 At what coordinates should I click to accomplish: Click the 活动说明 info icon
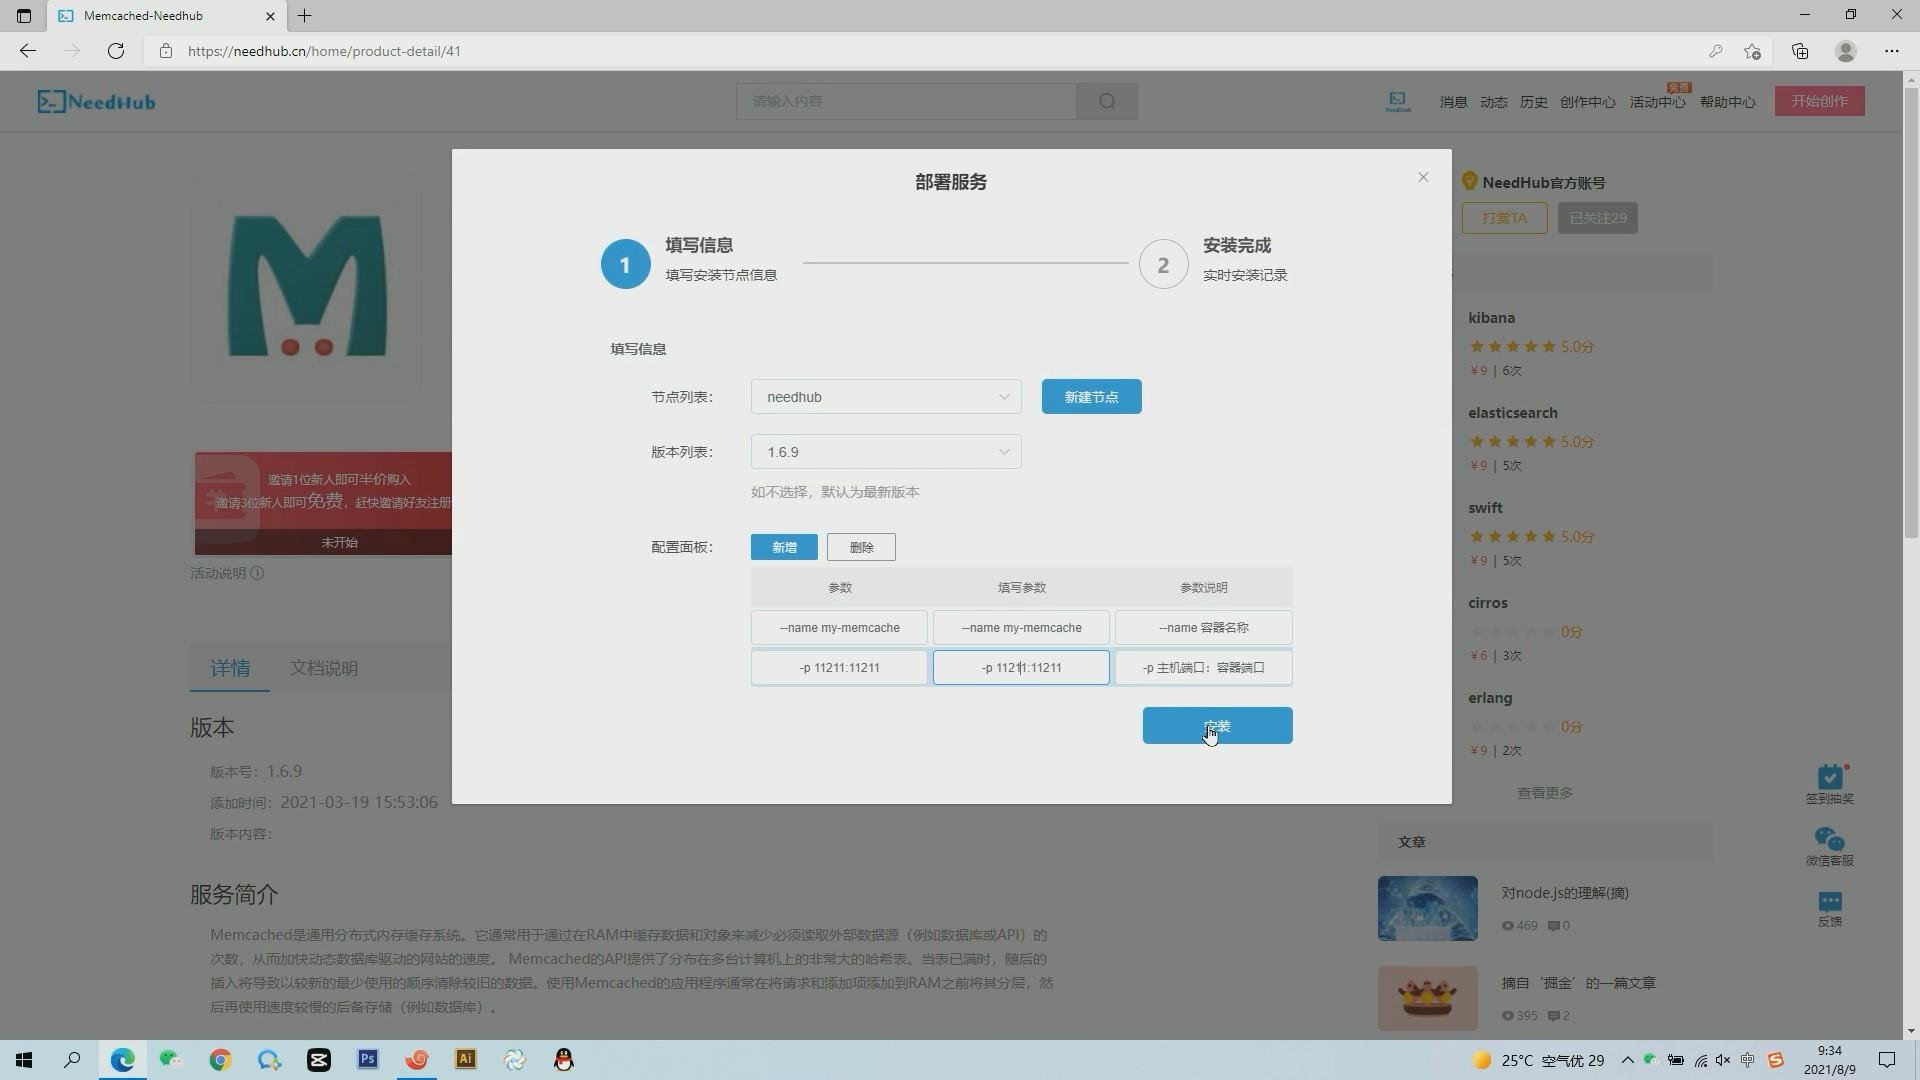pos(257,573)
